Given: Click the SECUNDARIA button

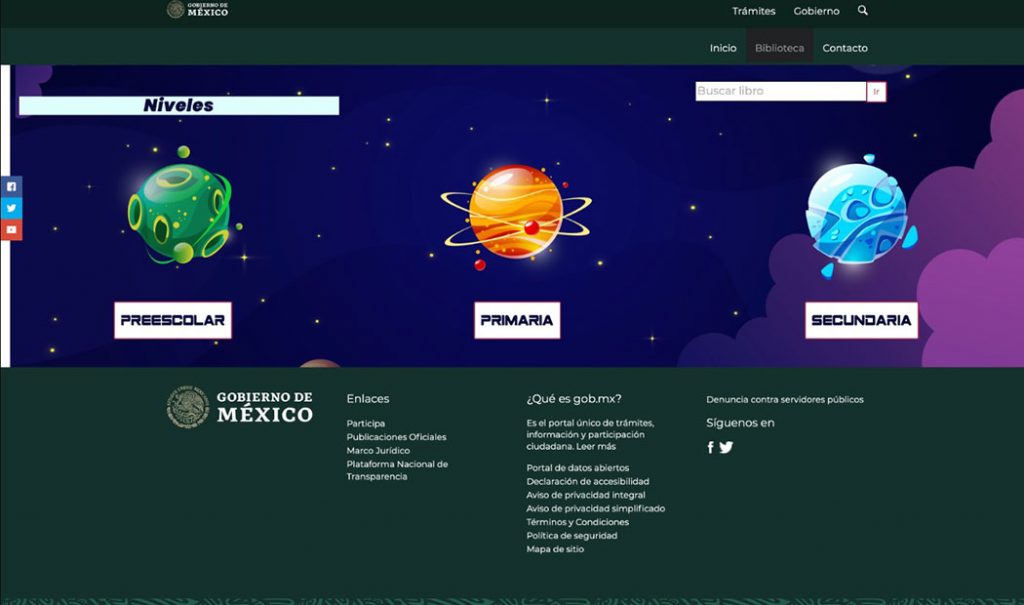Looking at the screenshot, I should pos(861,320).
